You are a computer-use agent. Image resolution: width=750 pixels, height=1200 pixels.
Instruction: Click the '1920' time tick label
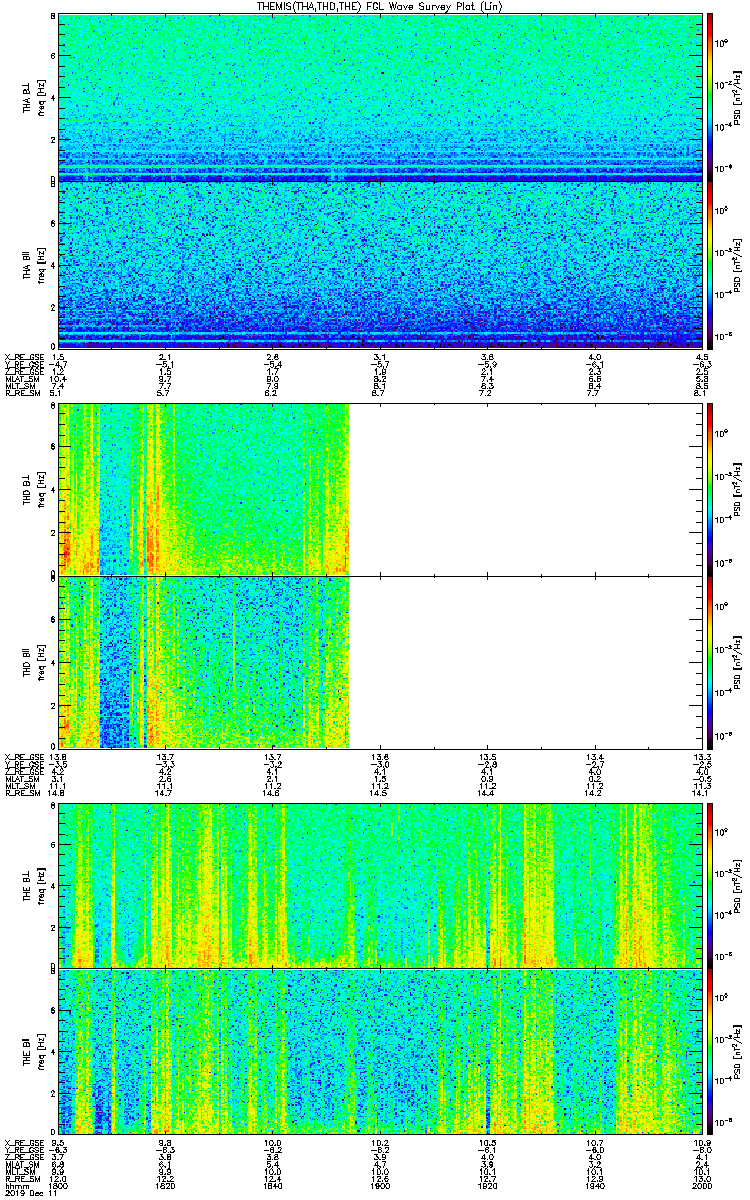coord(488,1185)
